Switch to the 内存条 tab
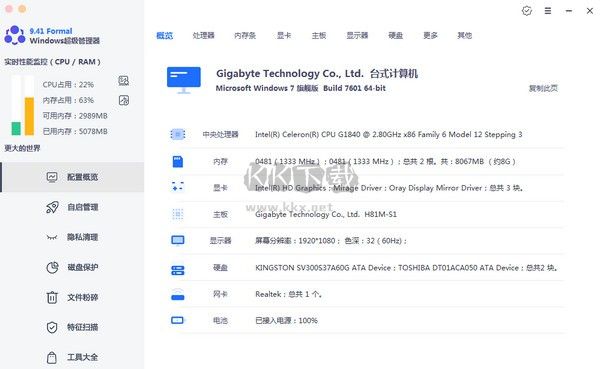Image resolution: width=600 pixels, height=369 pixels. (245, 36)
